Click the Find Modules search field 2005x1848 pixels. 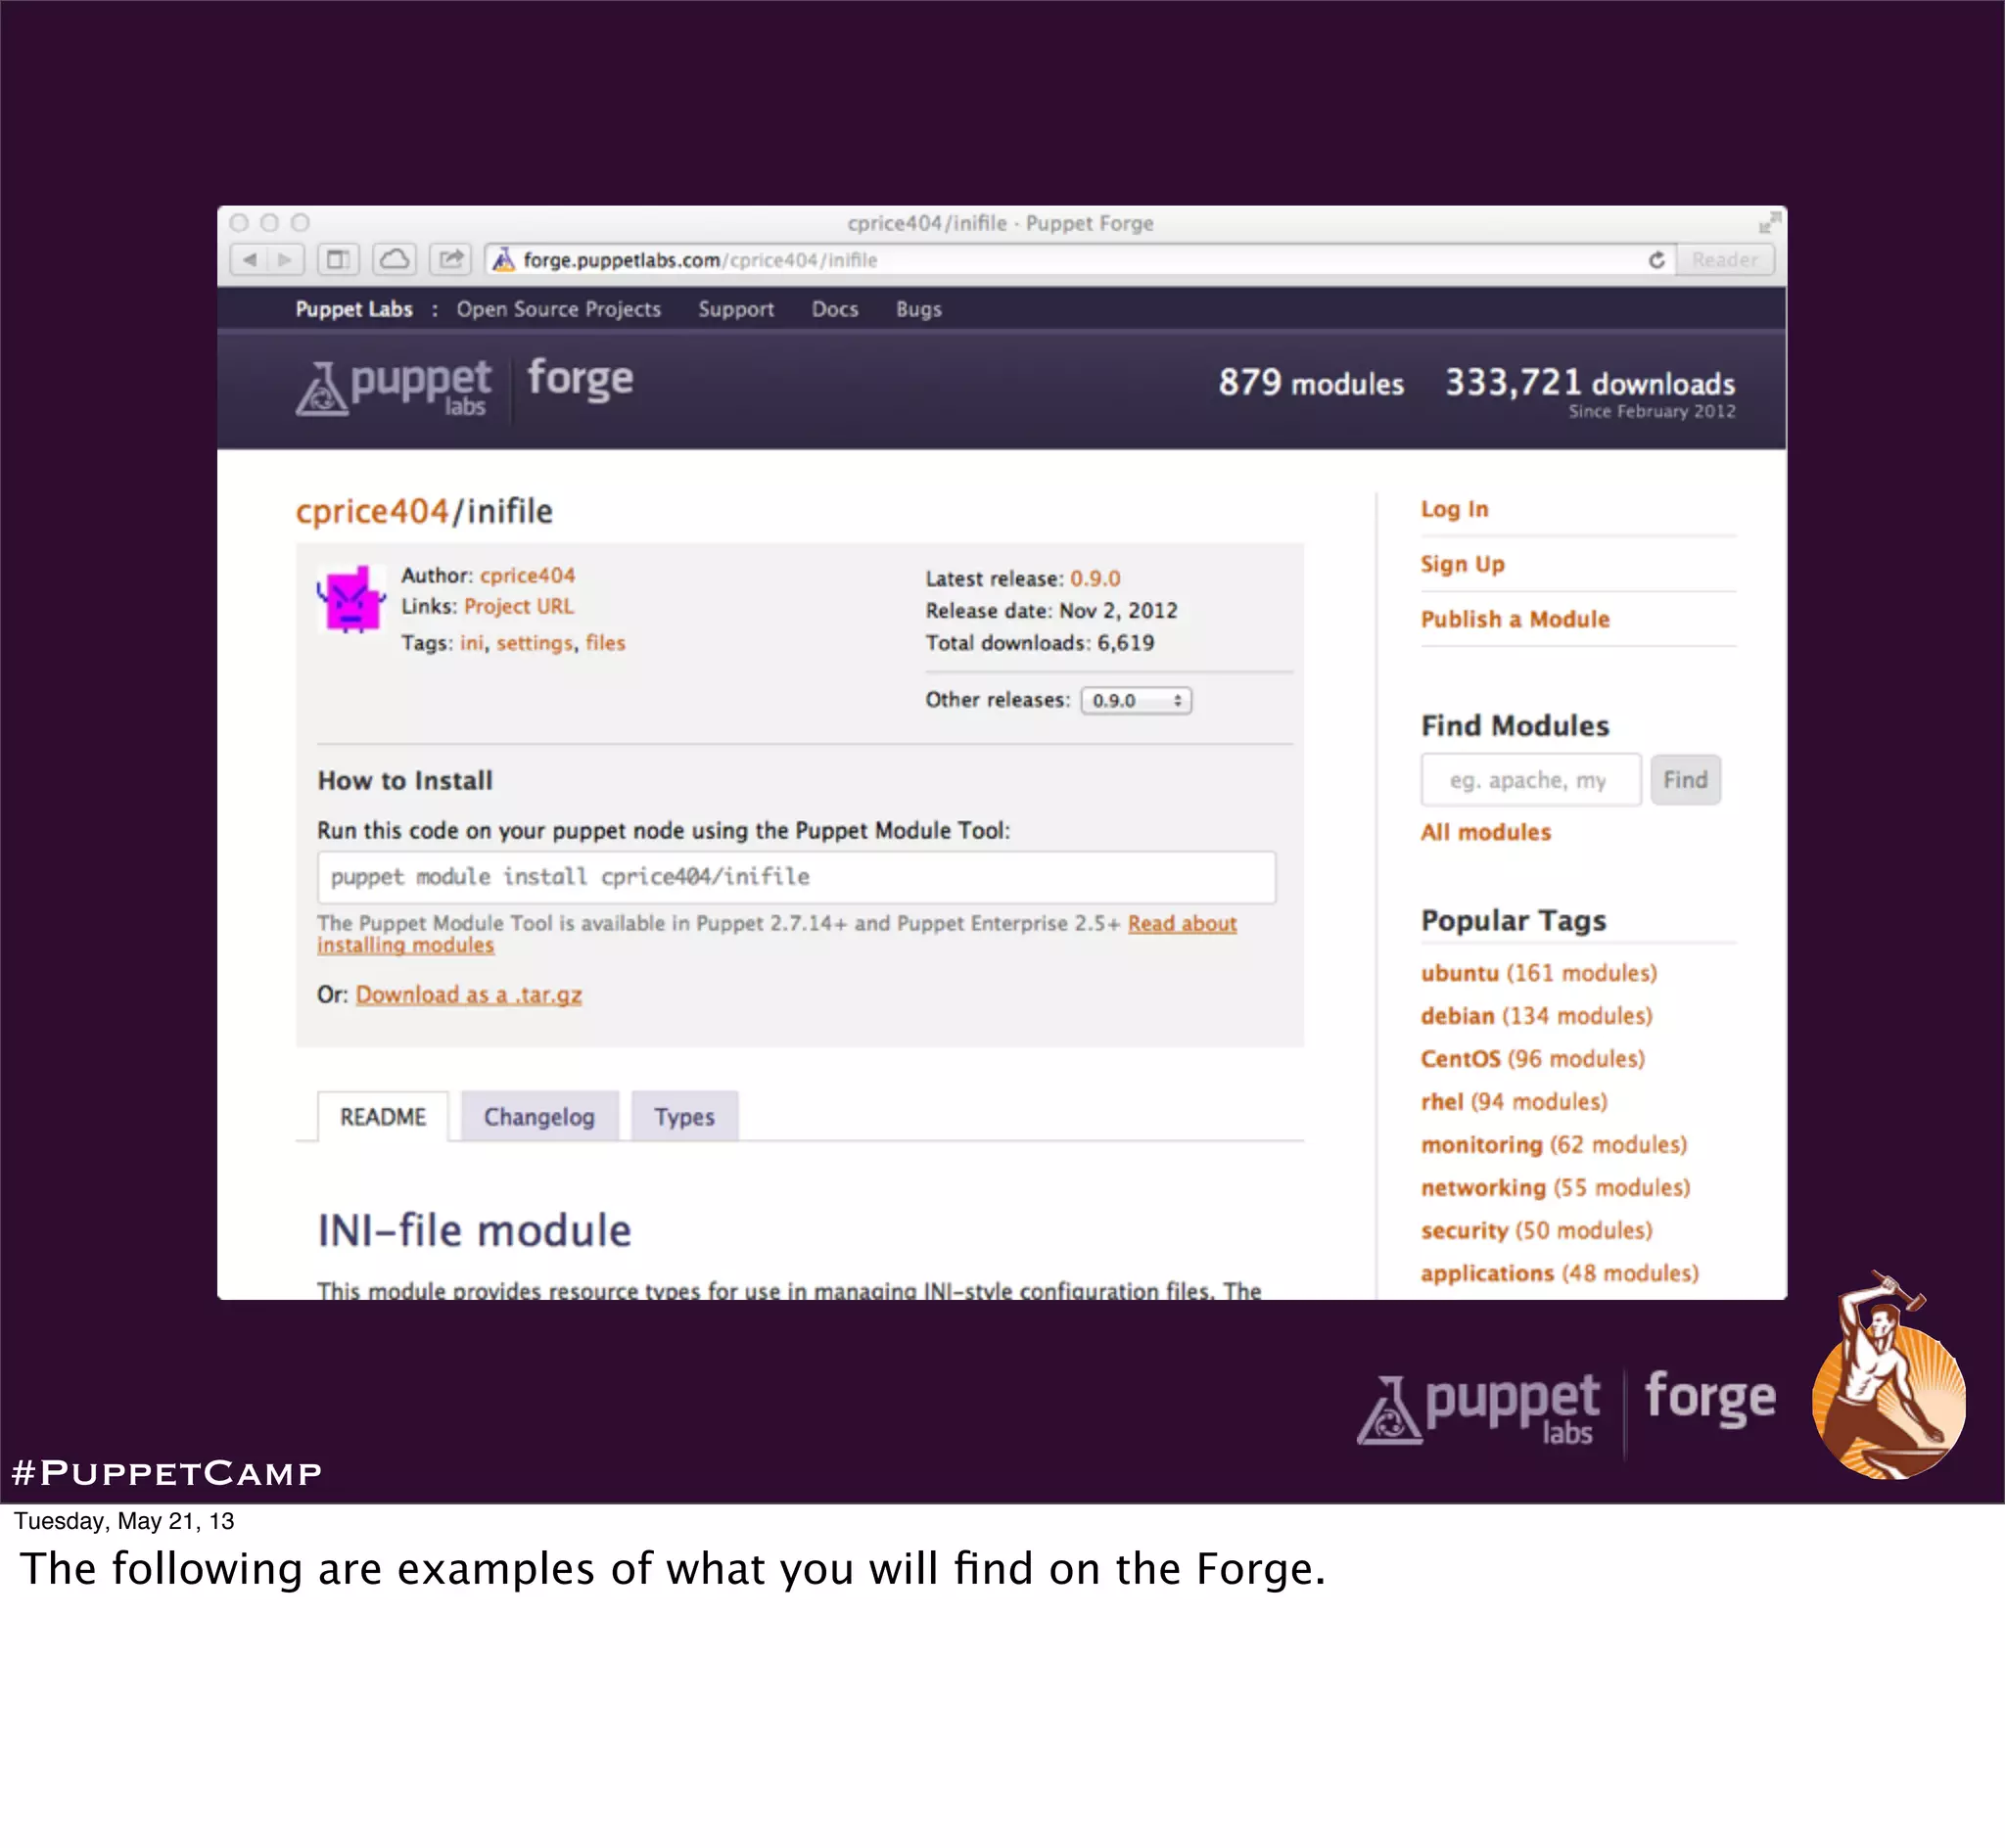(x=1529, y=780)
